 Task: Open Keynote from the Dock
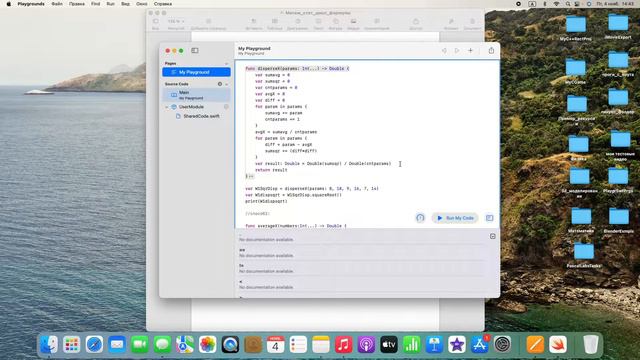[x=434, y=345]
